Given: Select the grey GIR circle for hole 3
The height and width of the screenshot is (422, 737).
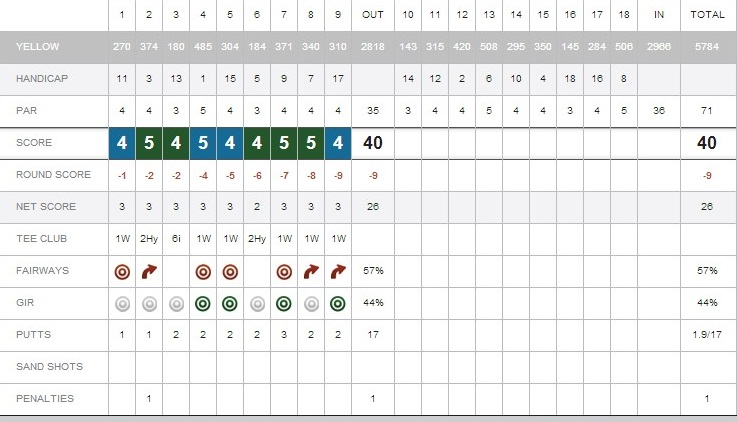Looking at the screenshot, I should coord(176,303).
